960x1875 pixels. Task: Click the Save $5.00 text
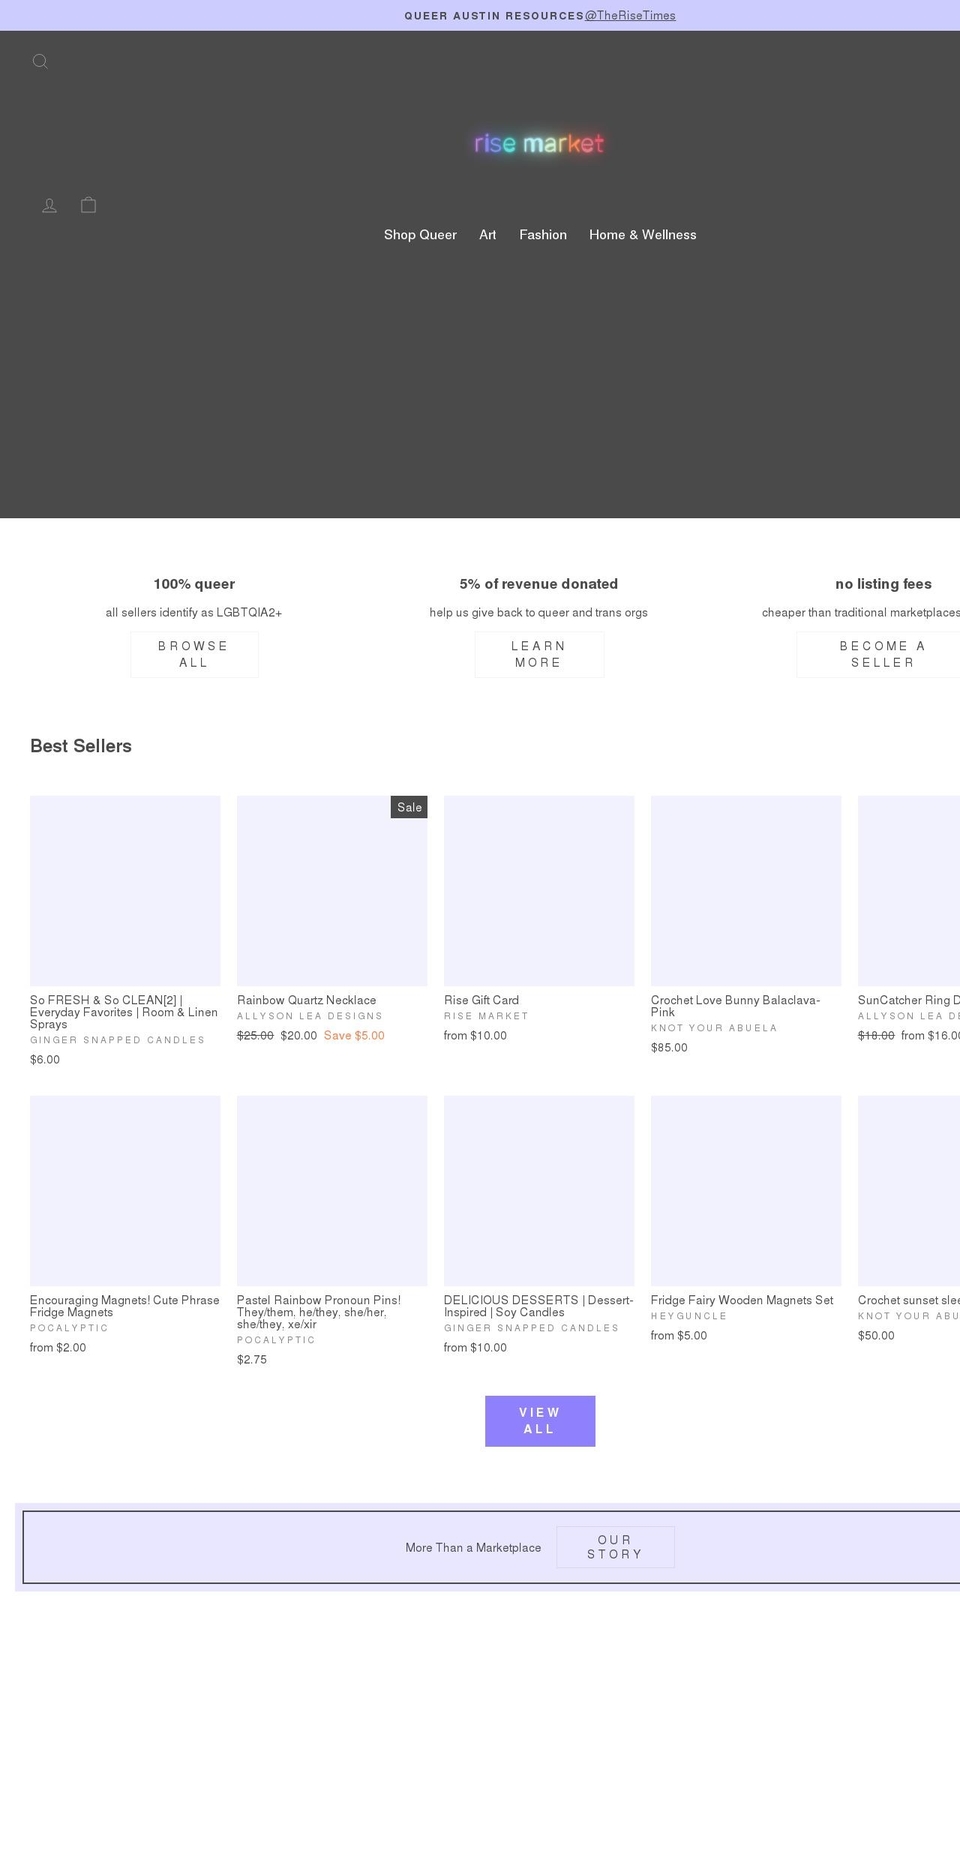(x=354, y=1036)
